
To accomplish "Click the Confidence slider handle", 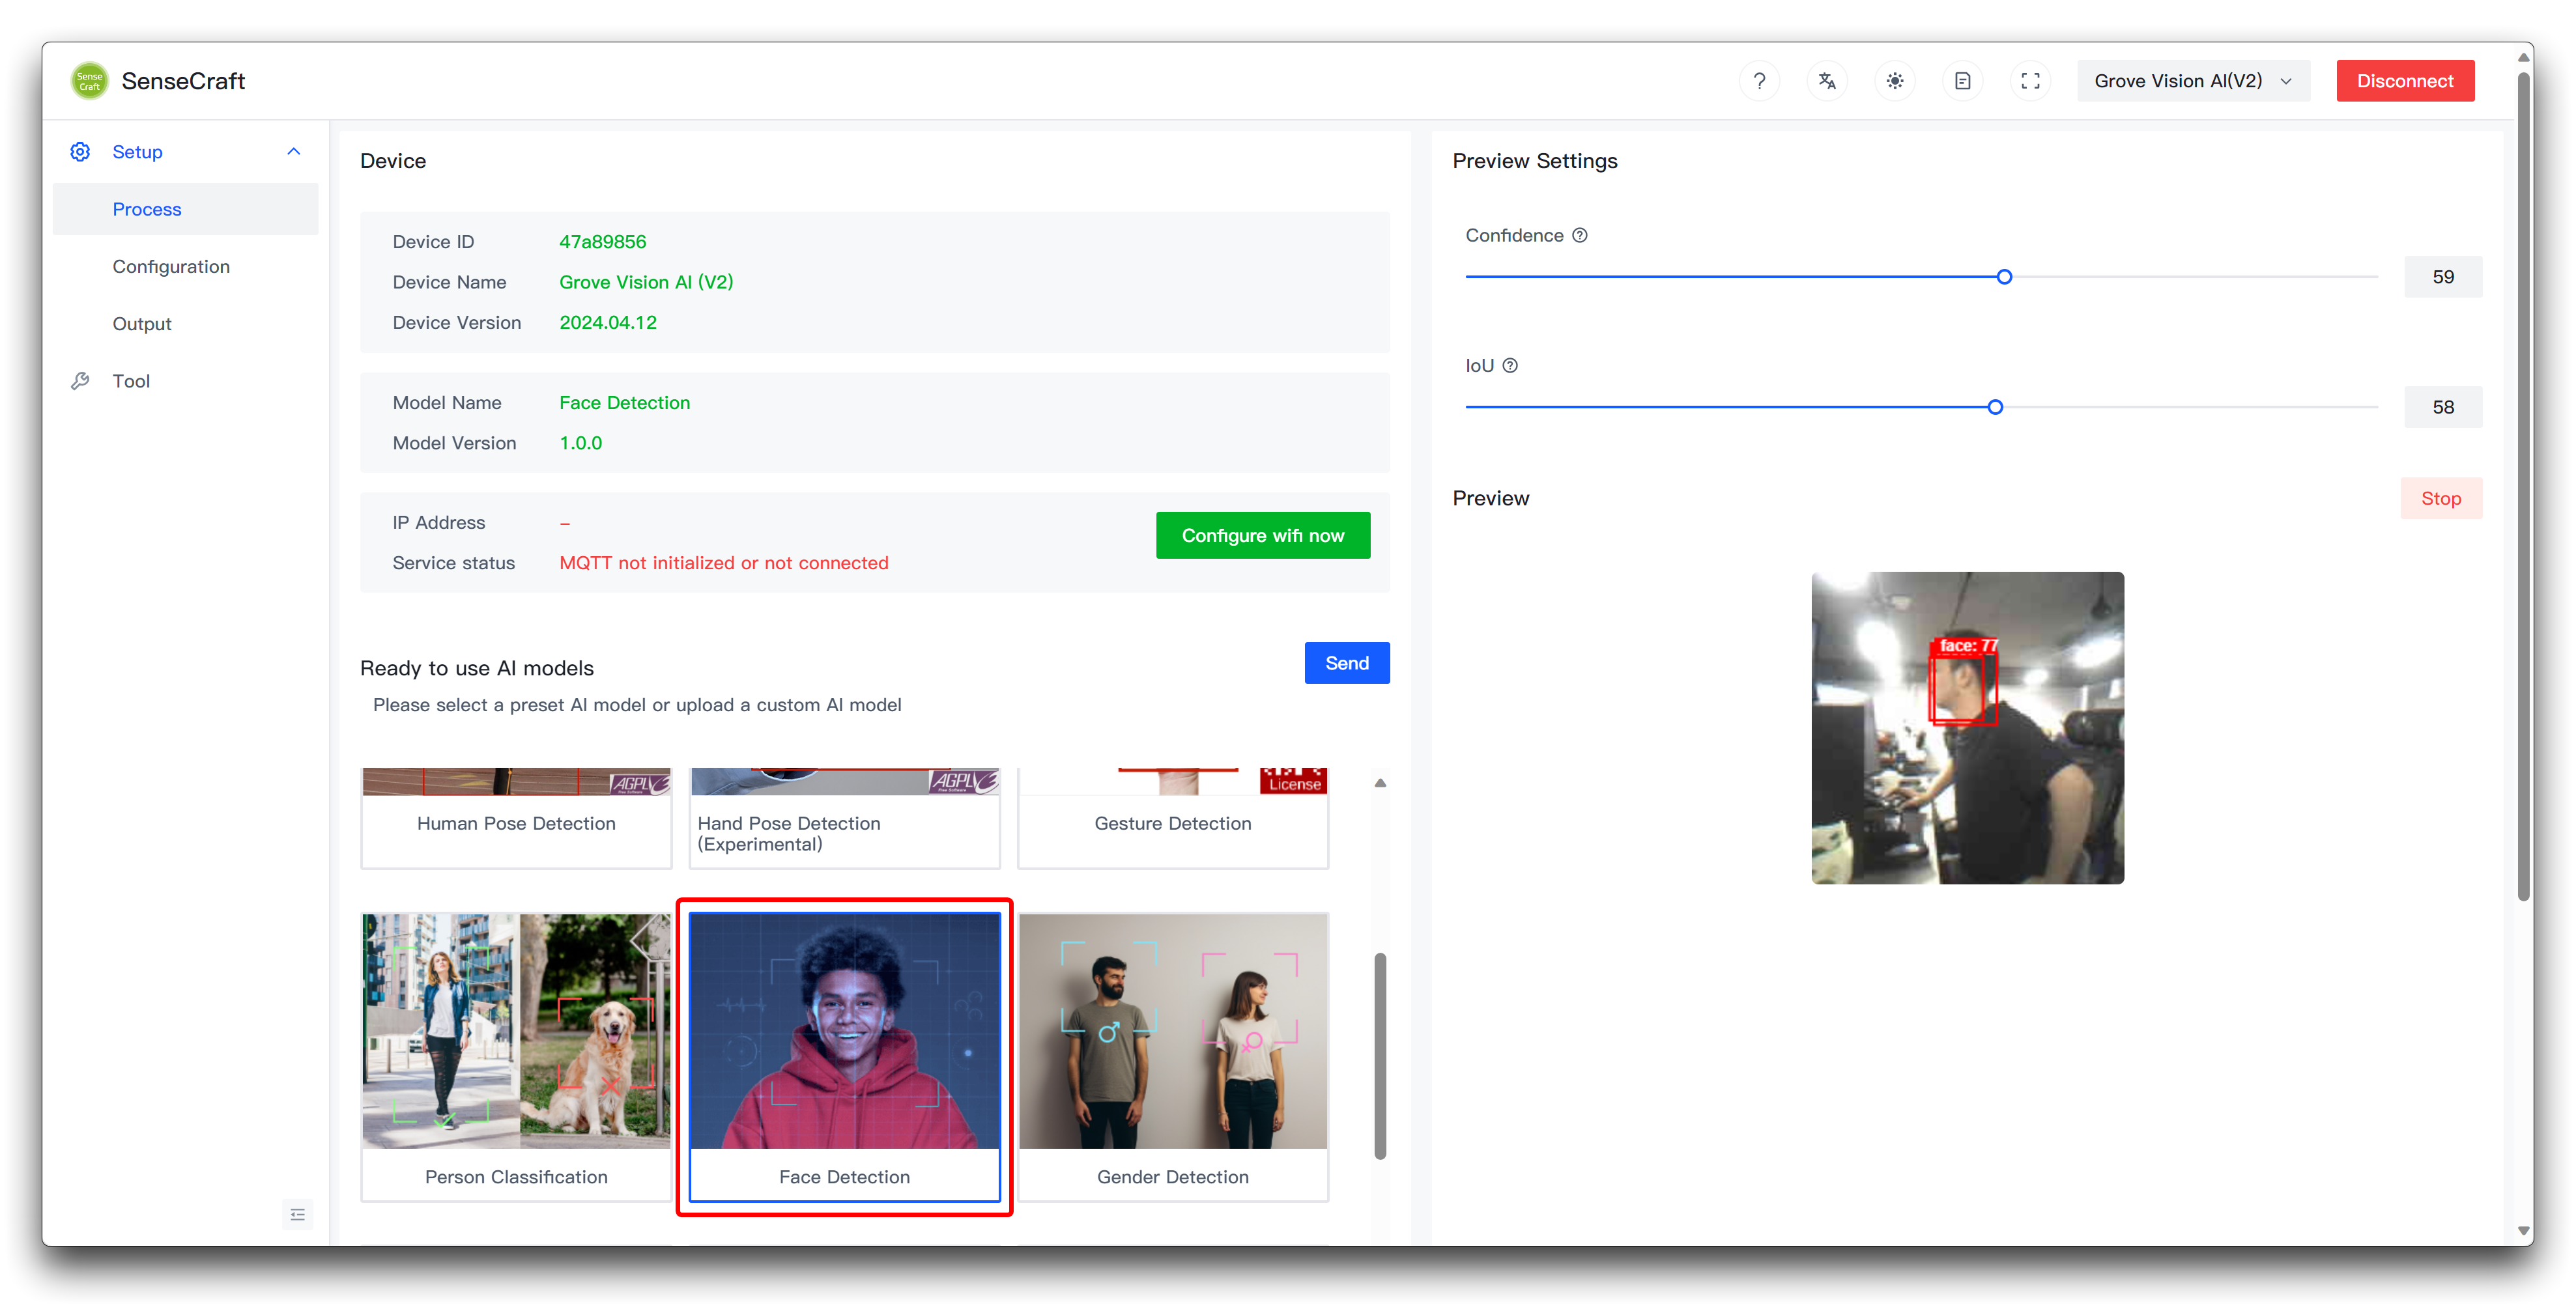I will coord(2004,277).
